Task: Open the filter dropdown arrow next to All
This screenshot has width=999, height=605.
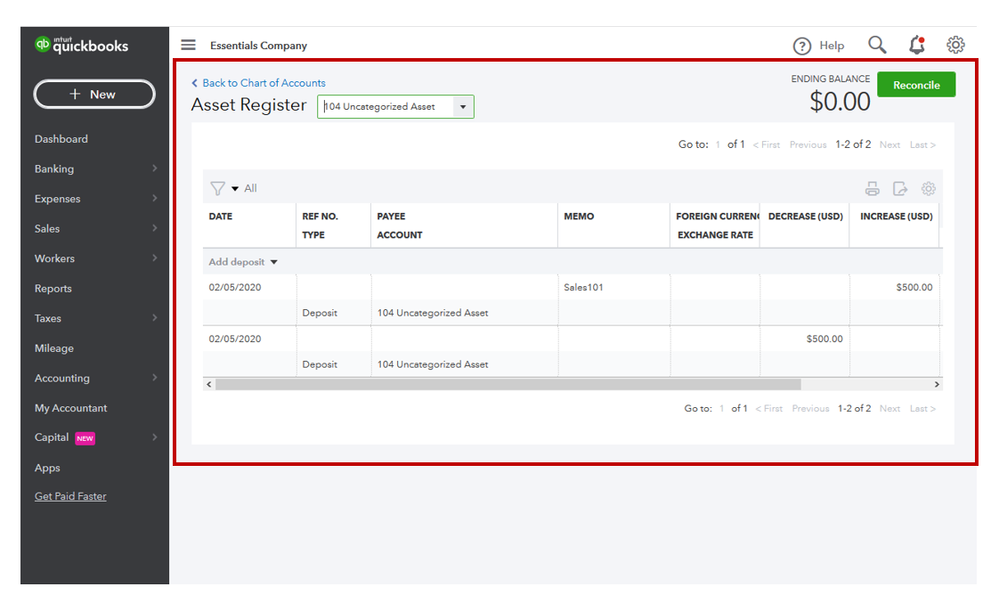Action: coord(235,189)
